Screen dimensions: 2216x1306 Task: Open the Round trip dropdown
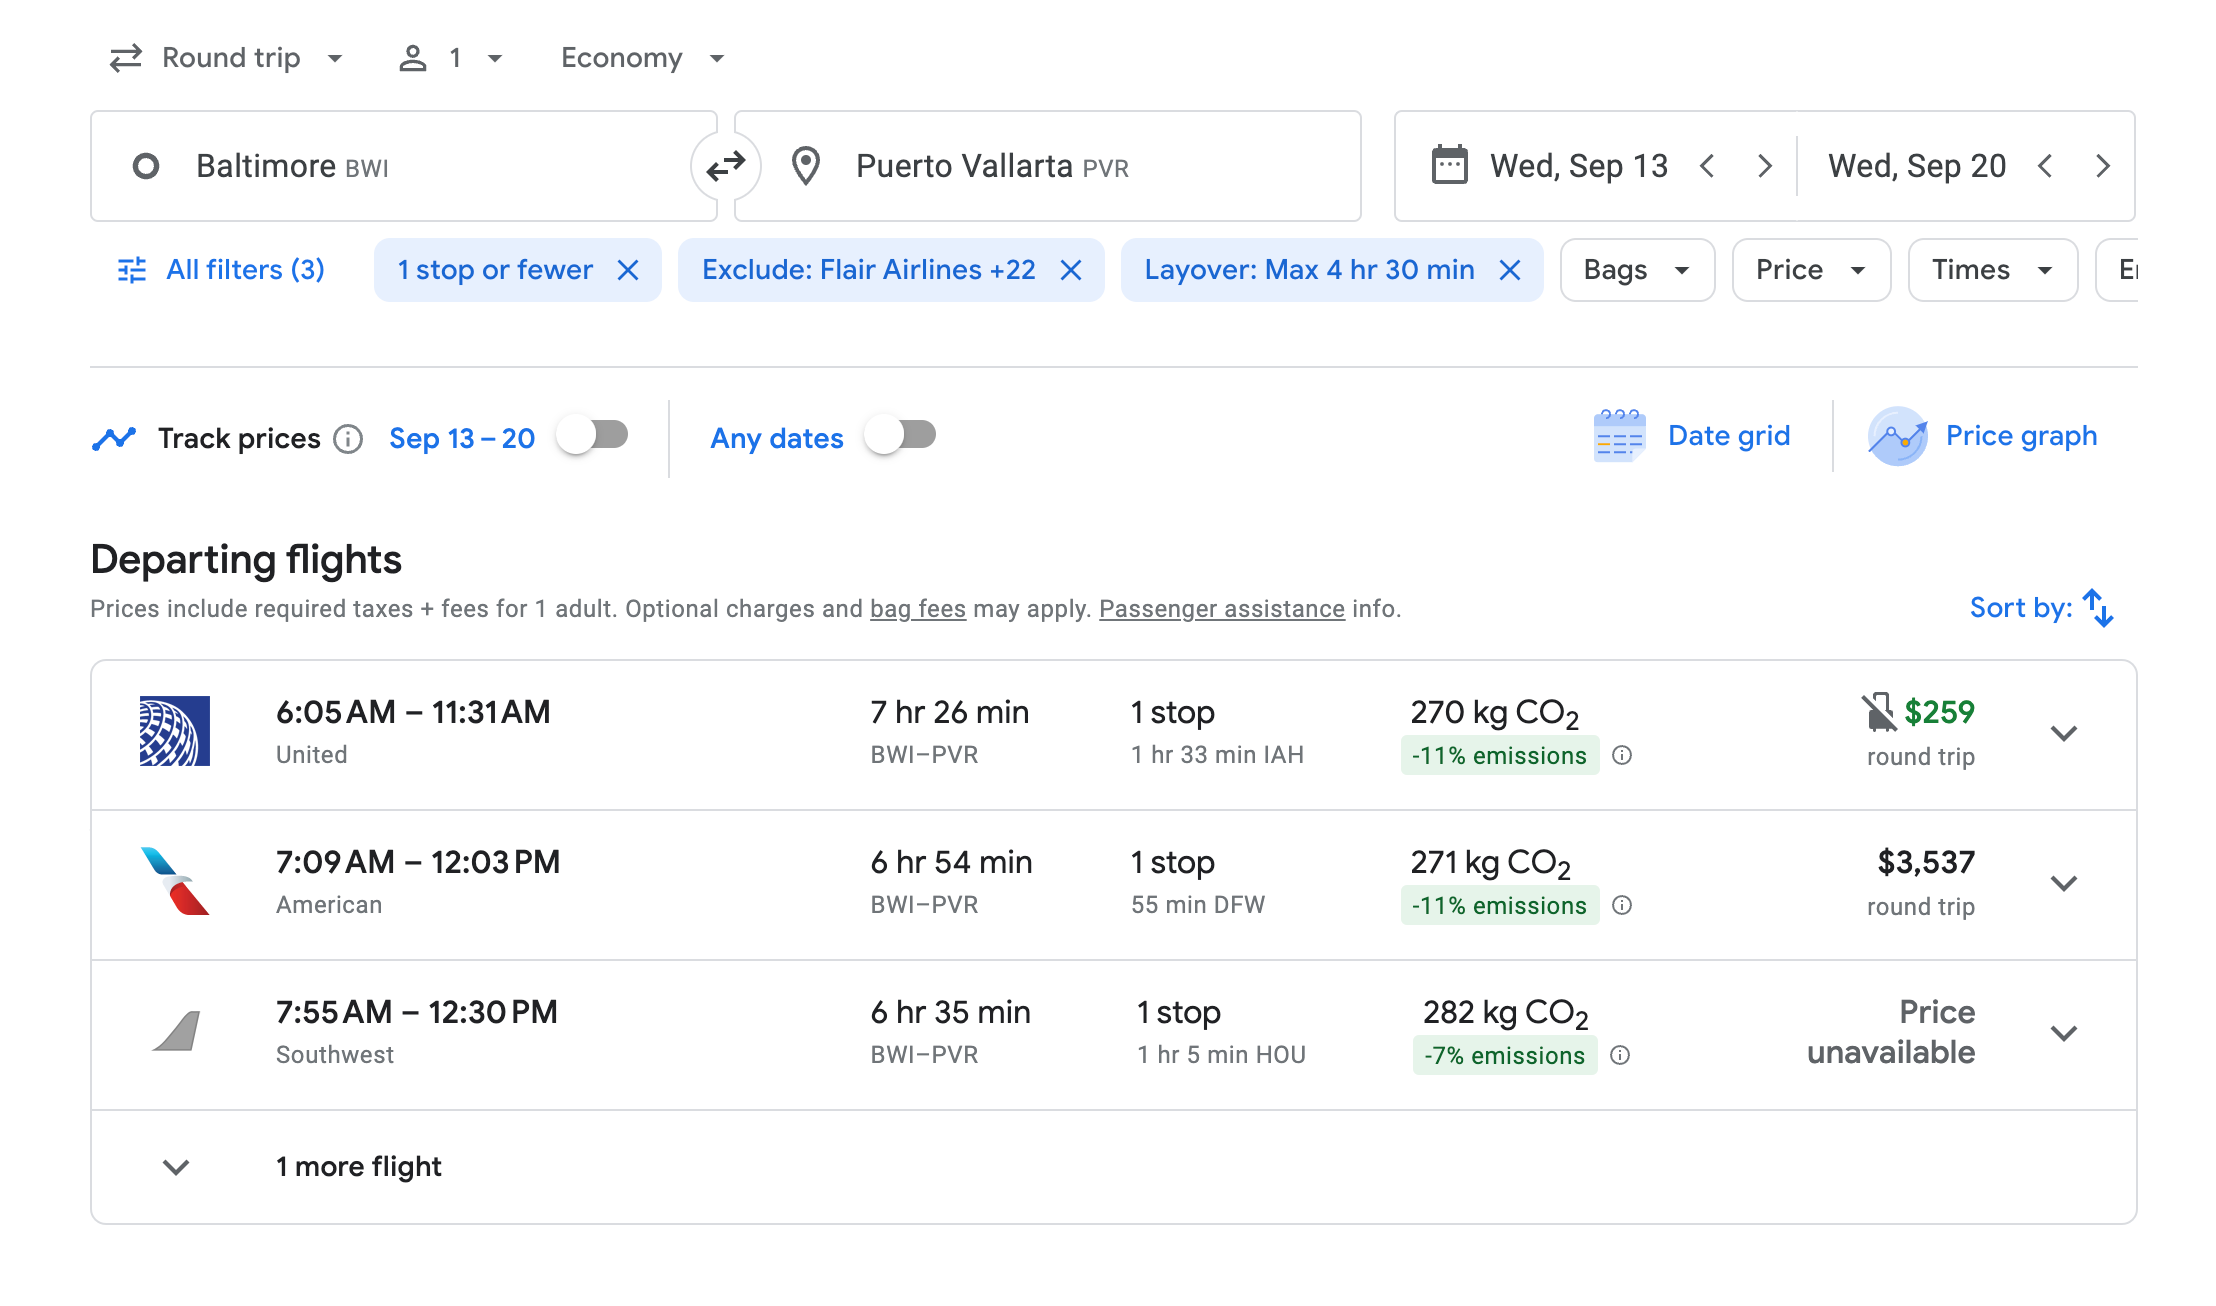click(228, 58)
